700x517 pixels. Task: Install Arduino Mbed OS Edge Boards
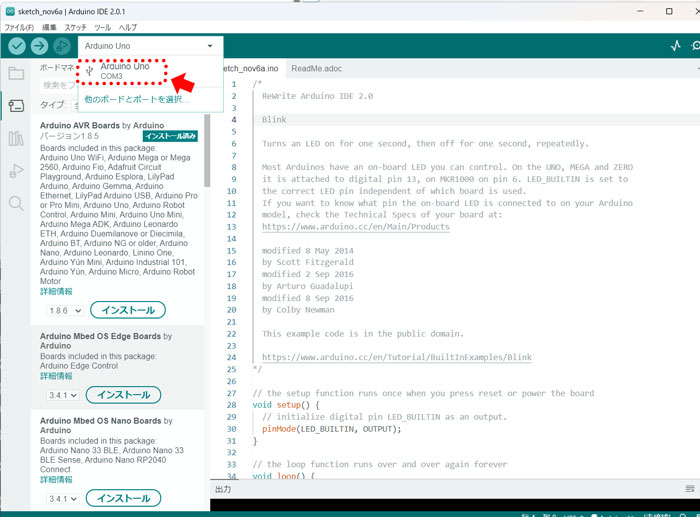(123, 395)
